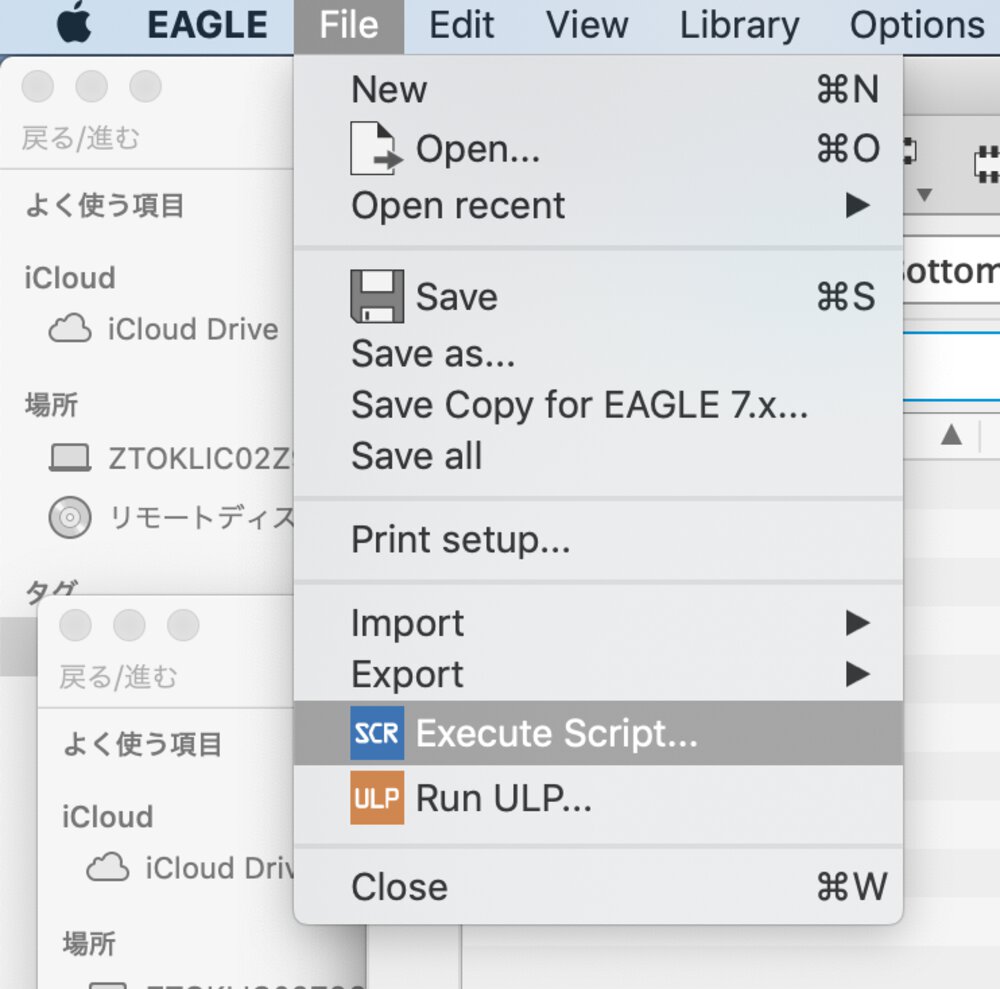Expand the Import submenu arrow
The image size is (1000, 989).
858,623
